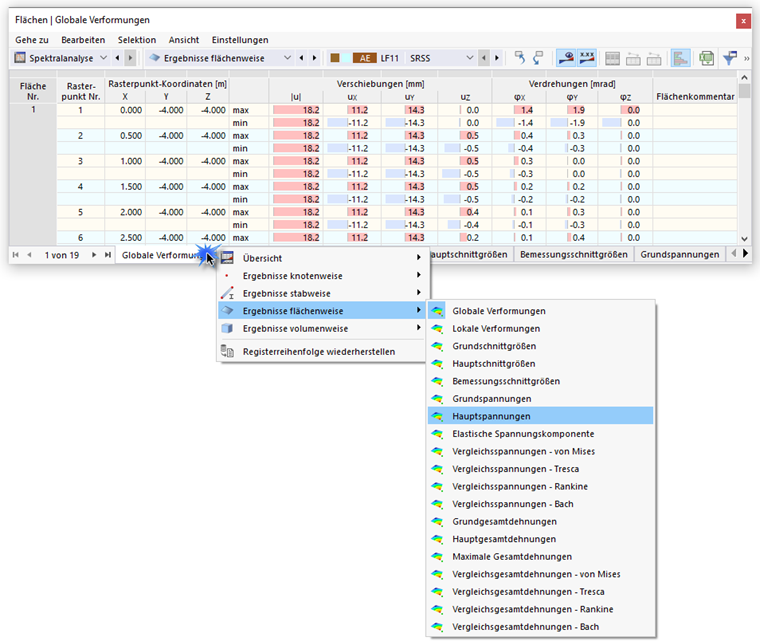The width and height of the screenshot is (760, 641).
Task: Switch to Bemessungsschnittgrößen tab
Action: (573, 255)
